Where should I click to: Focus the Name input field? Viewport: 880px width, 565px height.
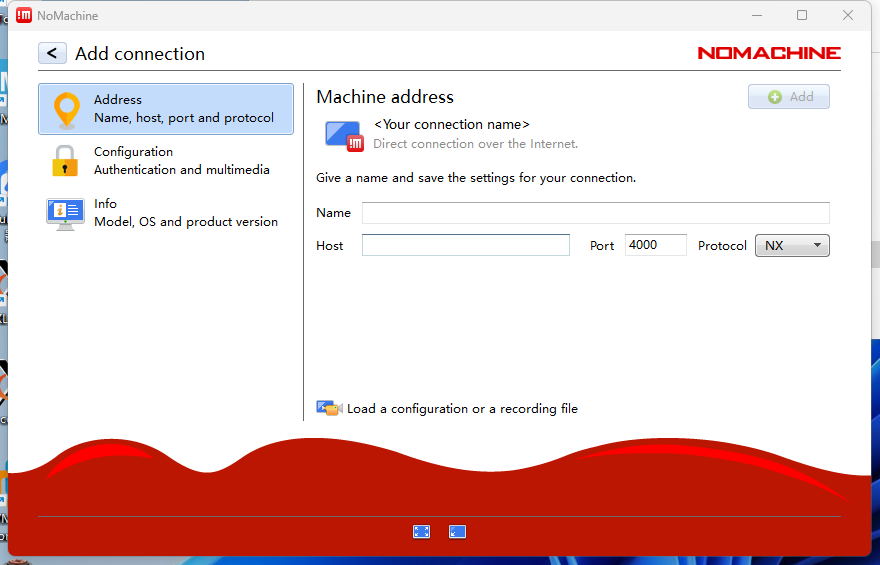(x=595, y=213)
